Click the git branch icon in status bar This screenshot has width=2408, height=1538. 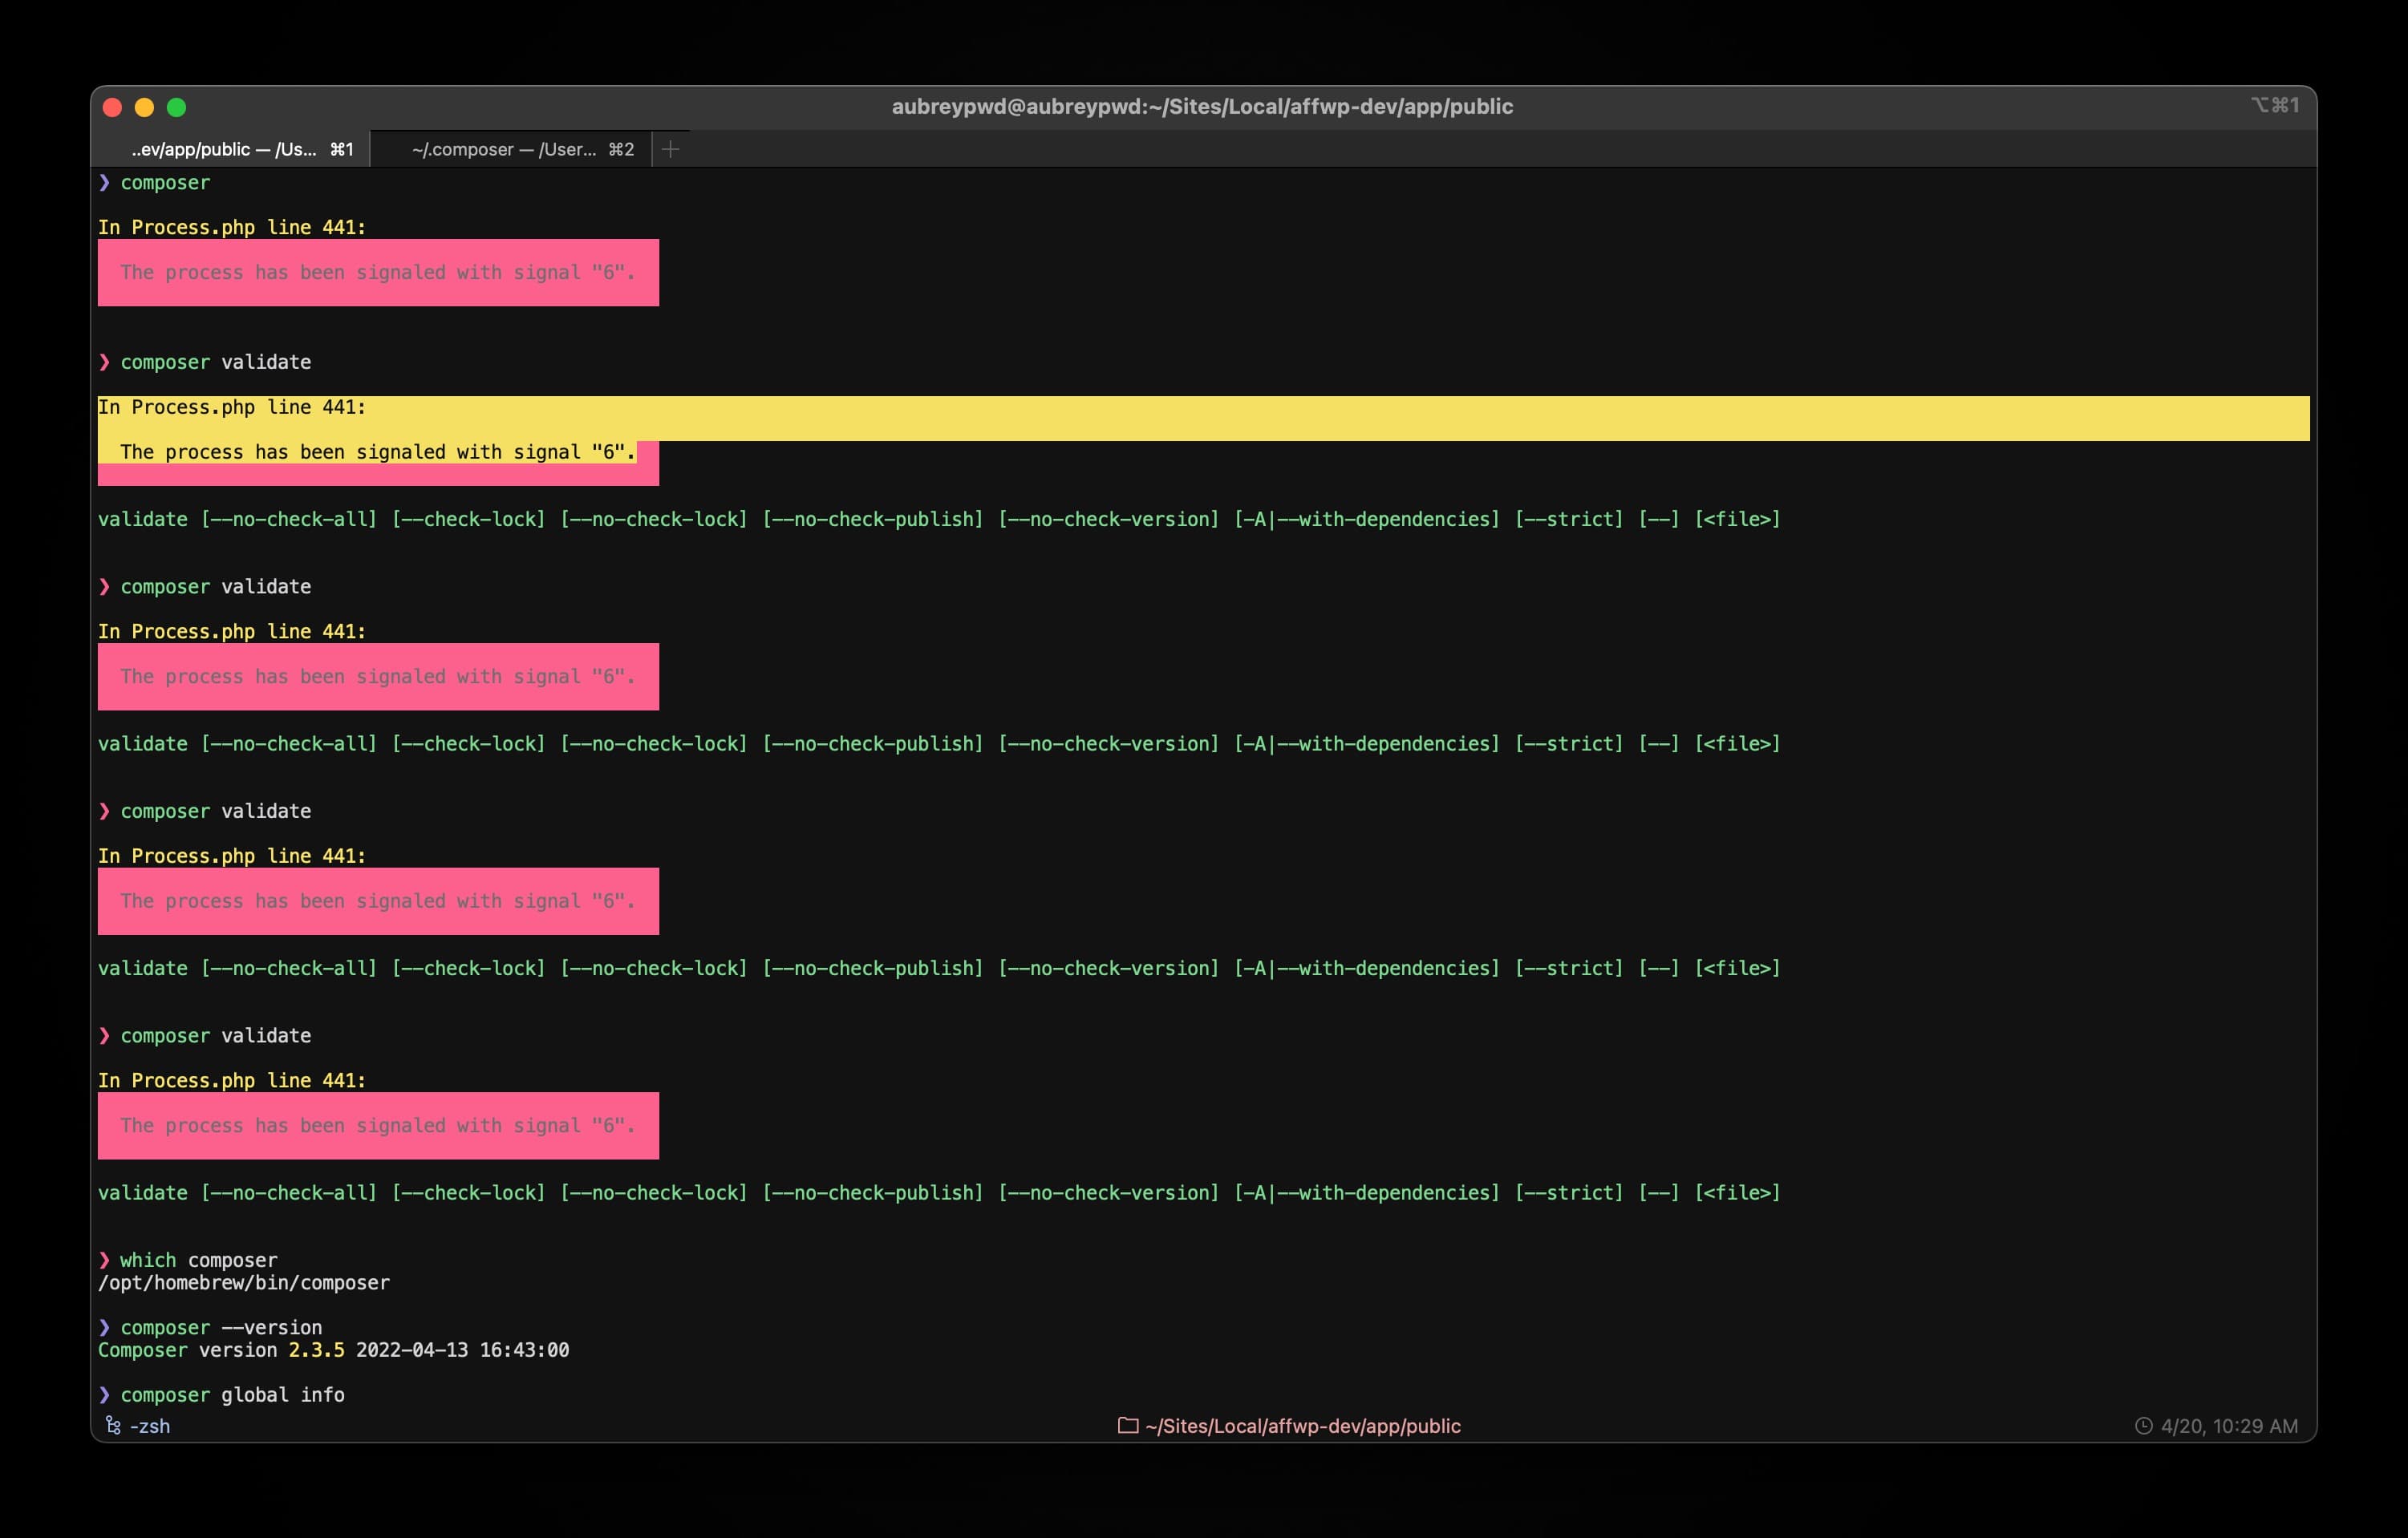click(113, 1425)
